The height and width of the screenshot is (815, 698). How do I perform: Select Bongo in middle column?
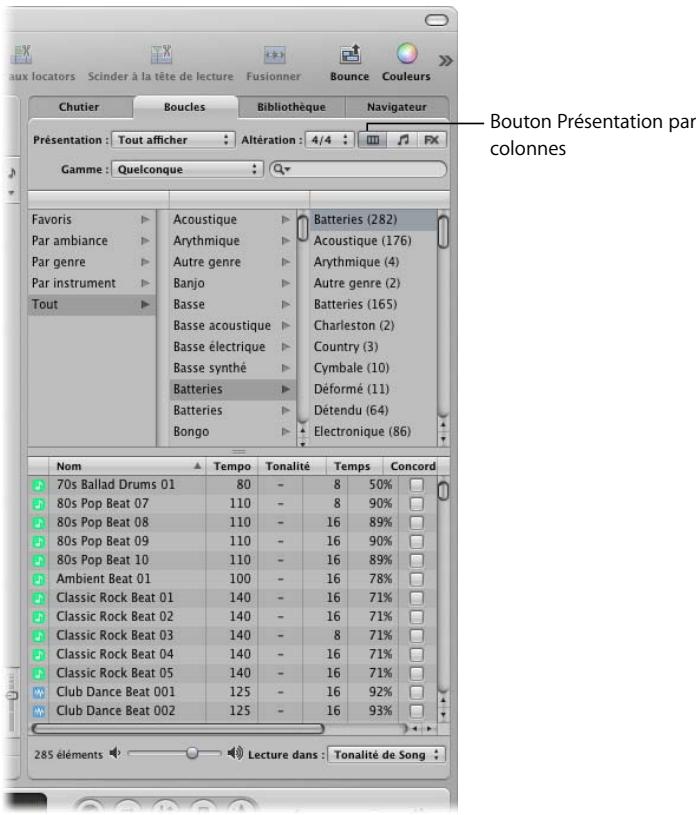click(x=232, y=431)
